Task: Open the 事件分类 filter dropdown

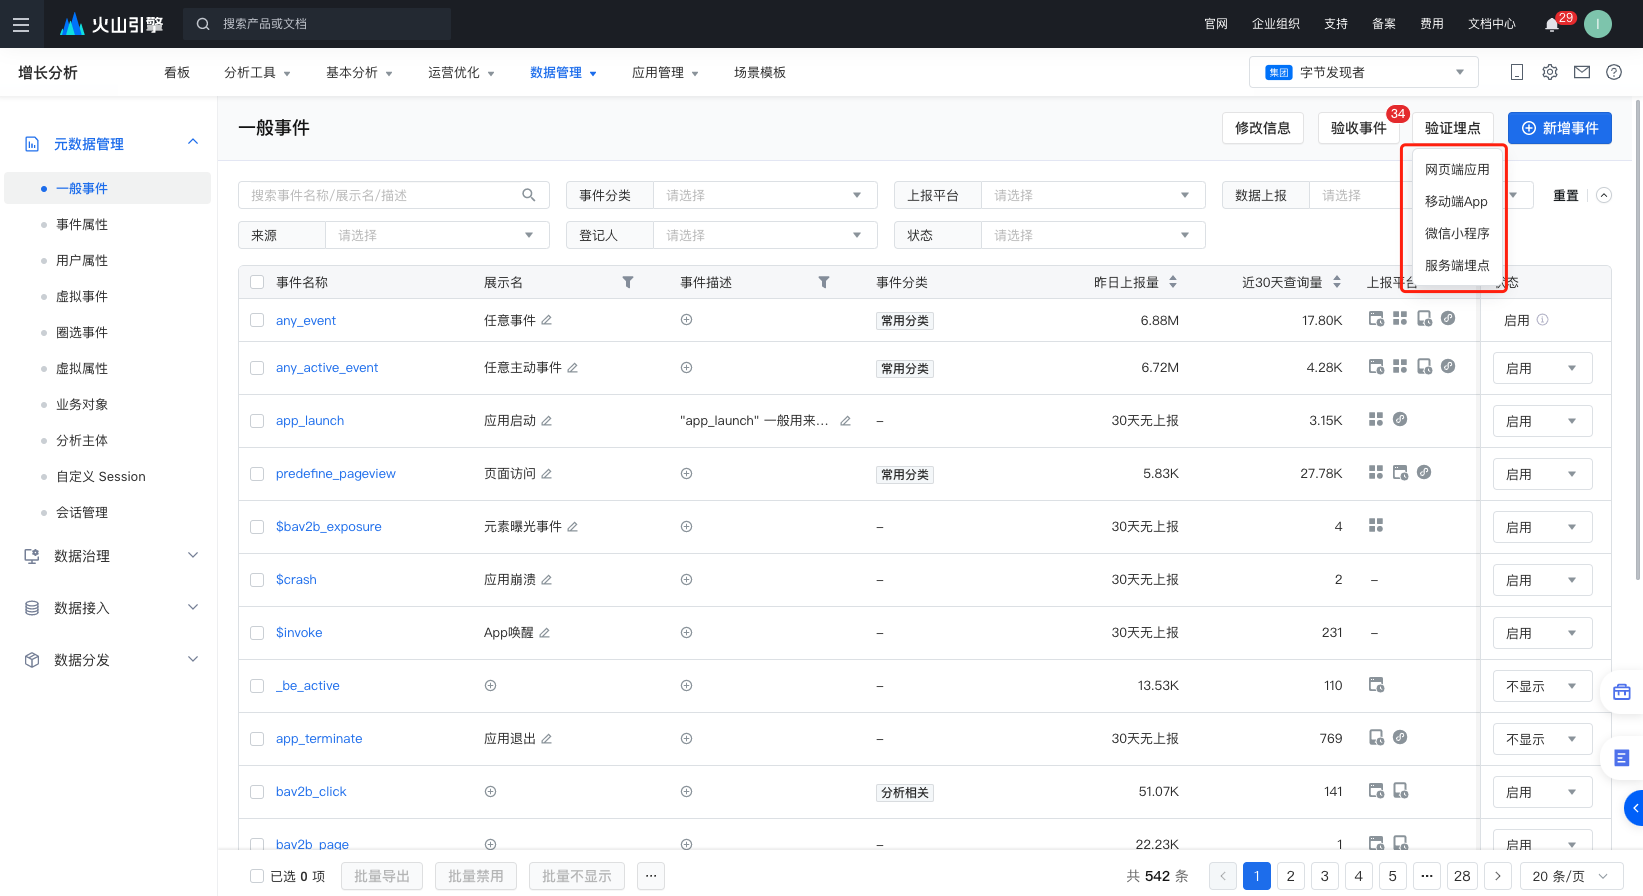Action: pos(765,195)
